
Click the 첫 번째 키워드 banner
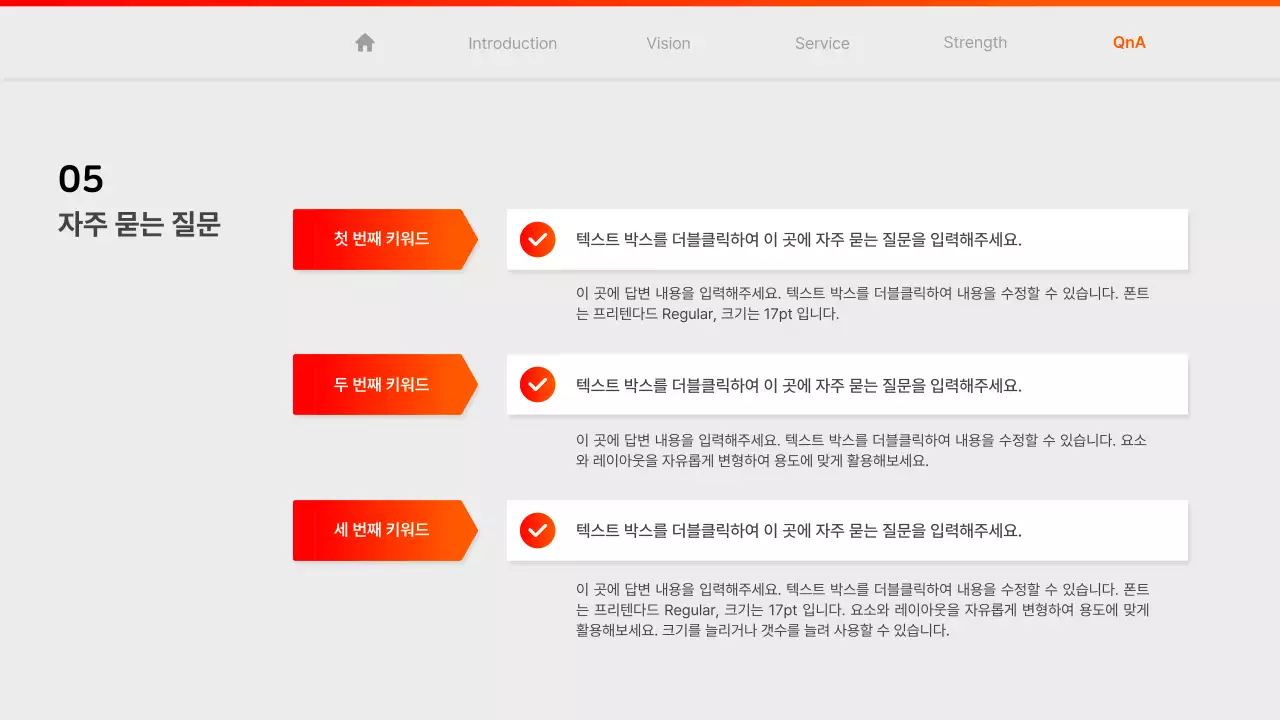click(x=380, y=239)
